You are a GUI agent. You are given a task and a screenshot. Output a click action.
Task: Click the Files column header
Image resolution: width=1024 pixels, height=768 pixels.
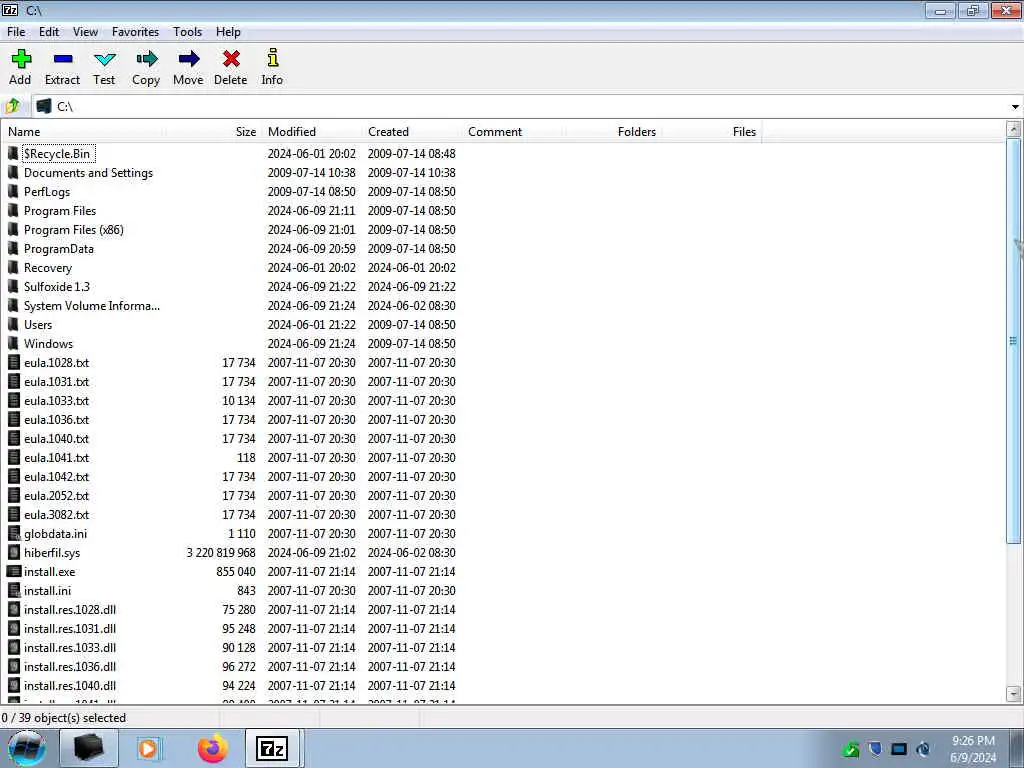tap(711, 132)
